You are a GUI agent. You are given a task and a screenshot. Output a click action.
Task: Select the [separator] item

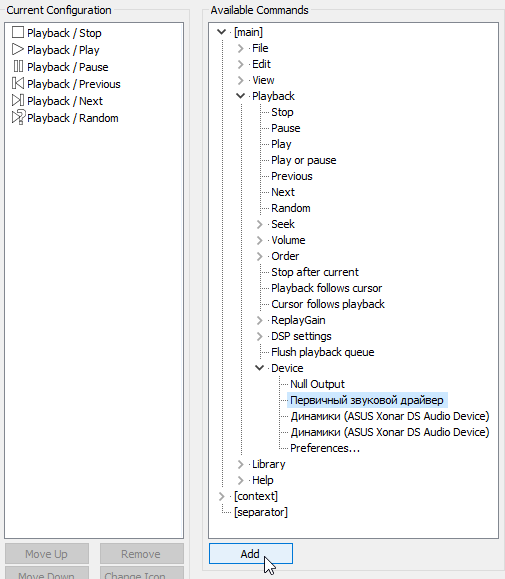click(261, 512)
